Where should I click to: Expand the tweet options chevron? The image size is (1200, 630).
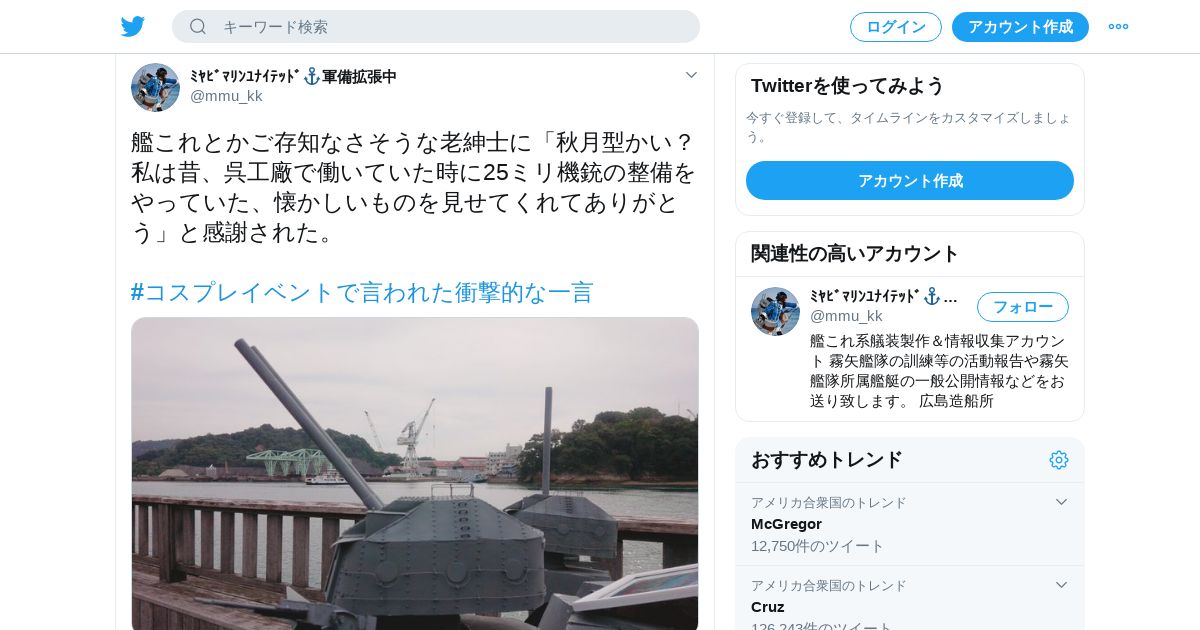pos(691,75)
